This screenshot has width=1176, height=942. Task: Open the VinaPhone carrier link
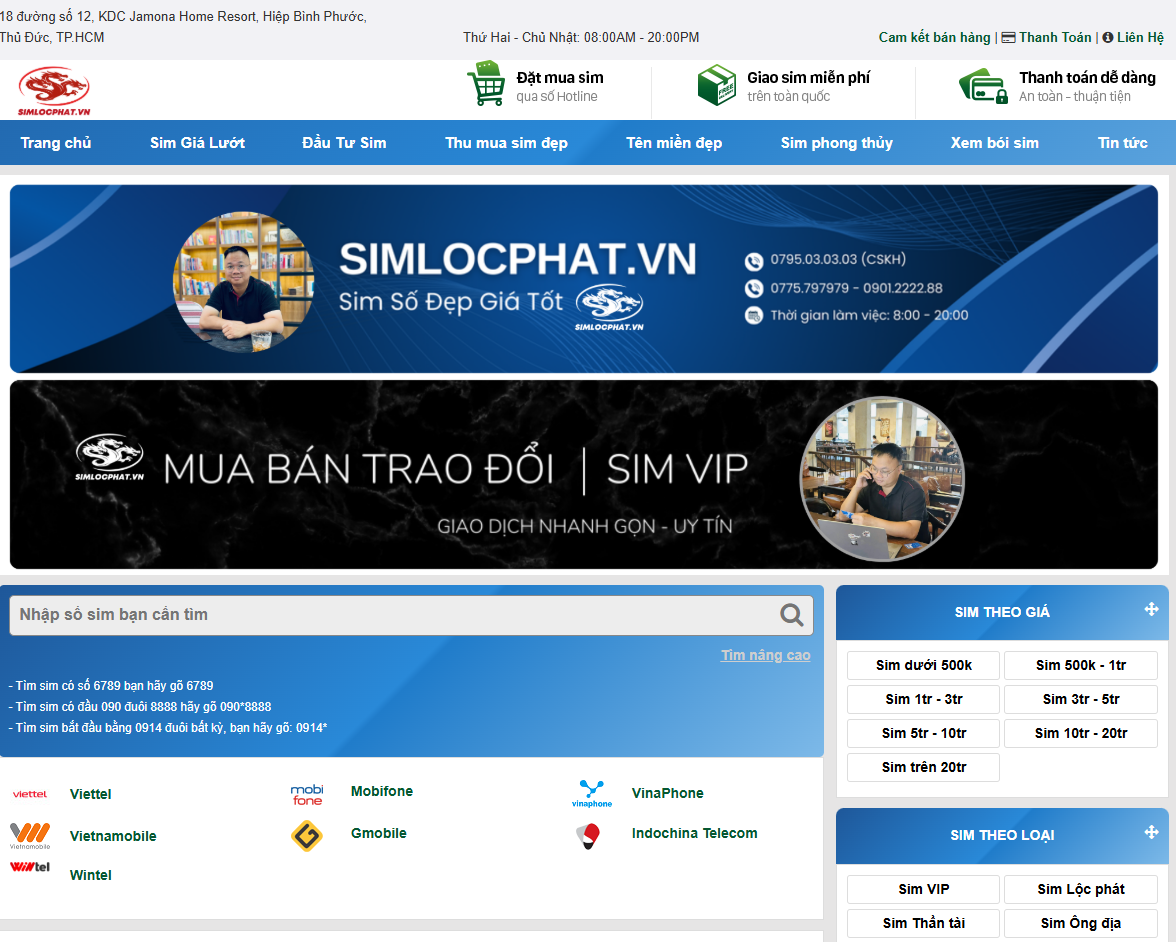(x=668, y=794)
